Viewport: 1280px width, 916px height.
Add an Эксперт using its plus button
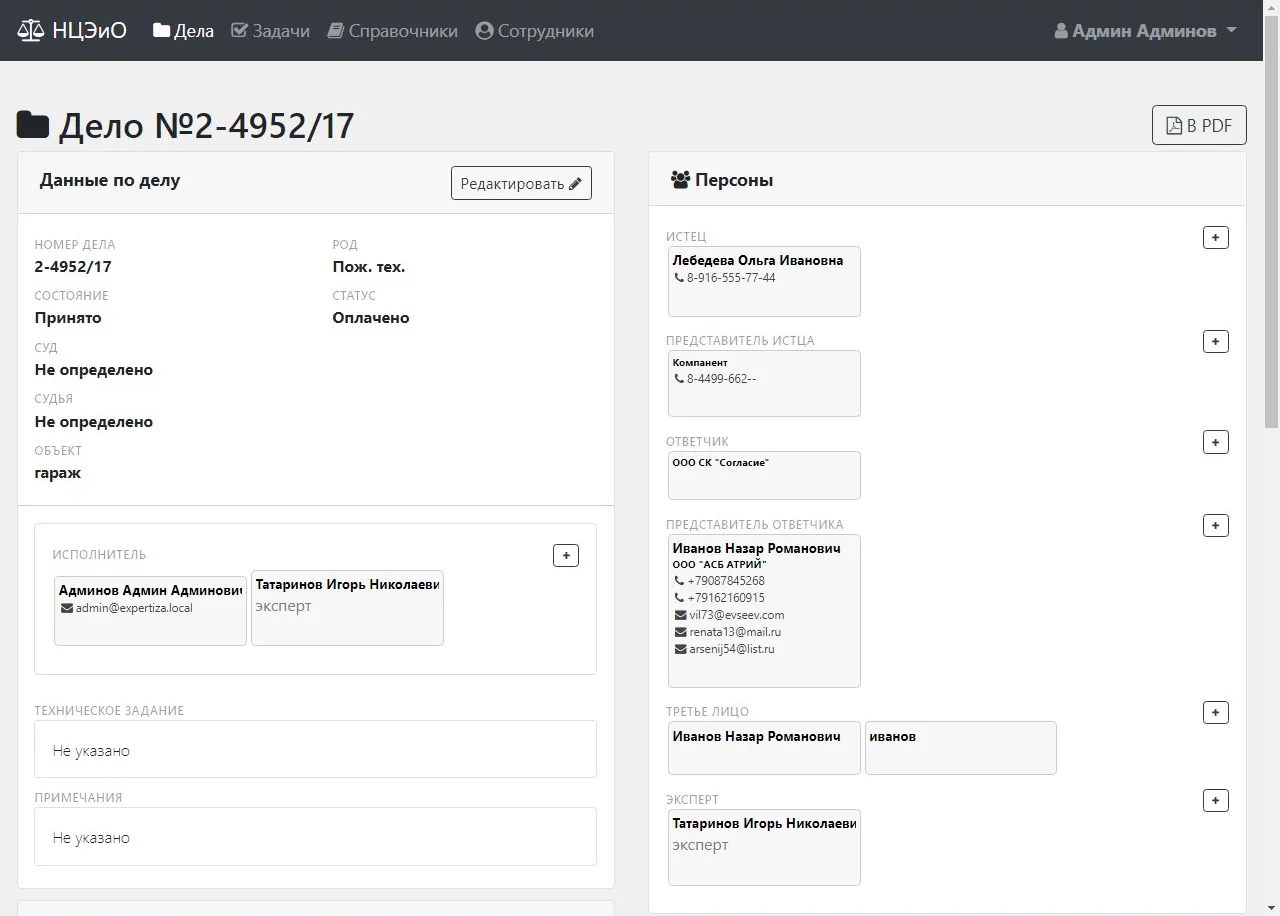click(x=1215, y=800)
